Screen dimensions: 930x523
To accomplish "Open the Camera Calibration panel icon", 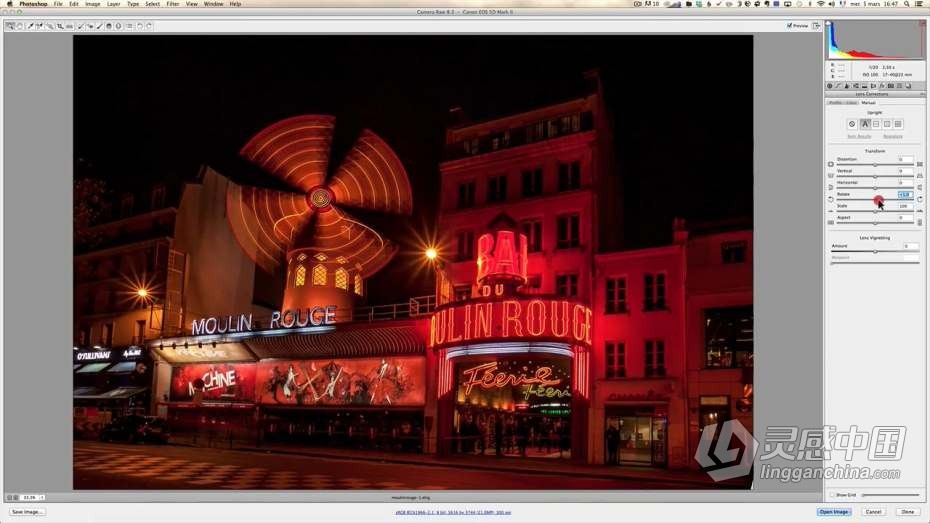I will click(891, 85).
